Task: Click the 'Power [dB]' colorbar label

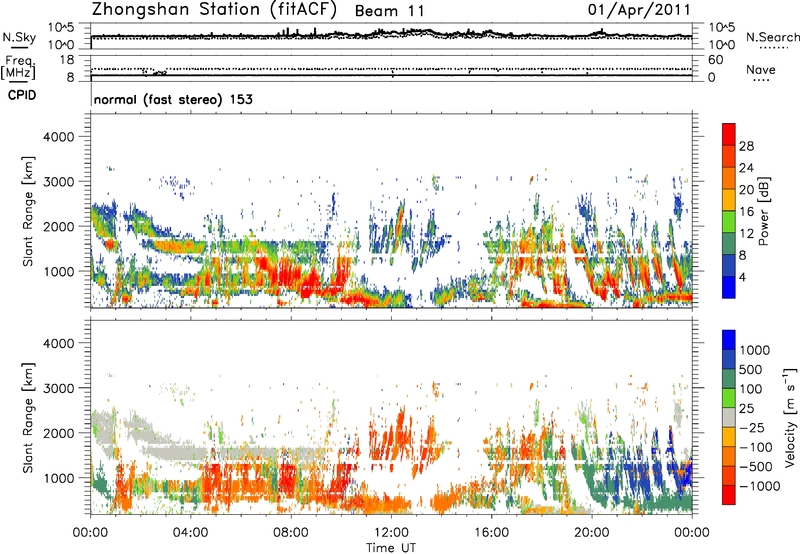Action: pos(763,211)
